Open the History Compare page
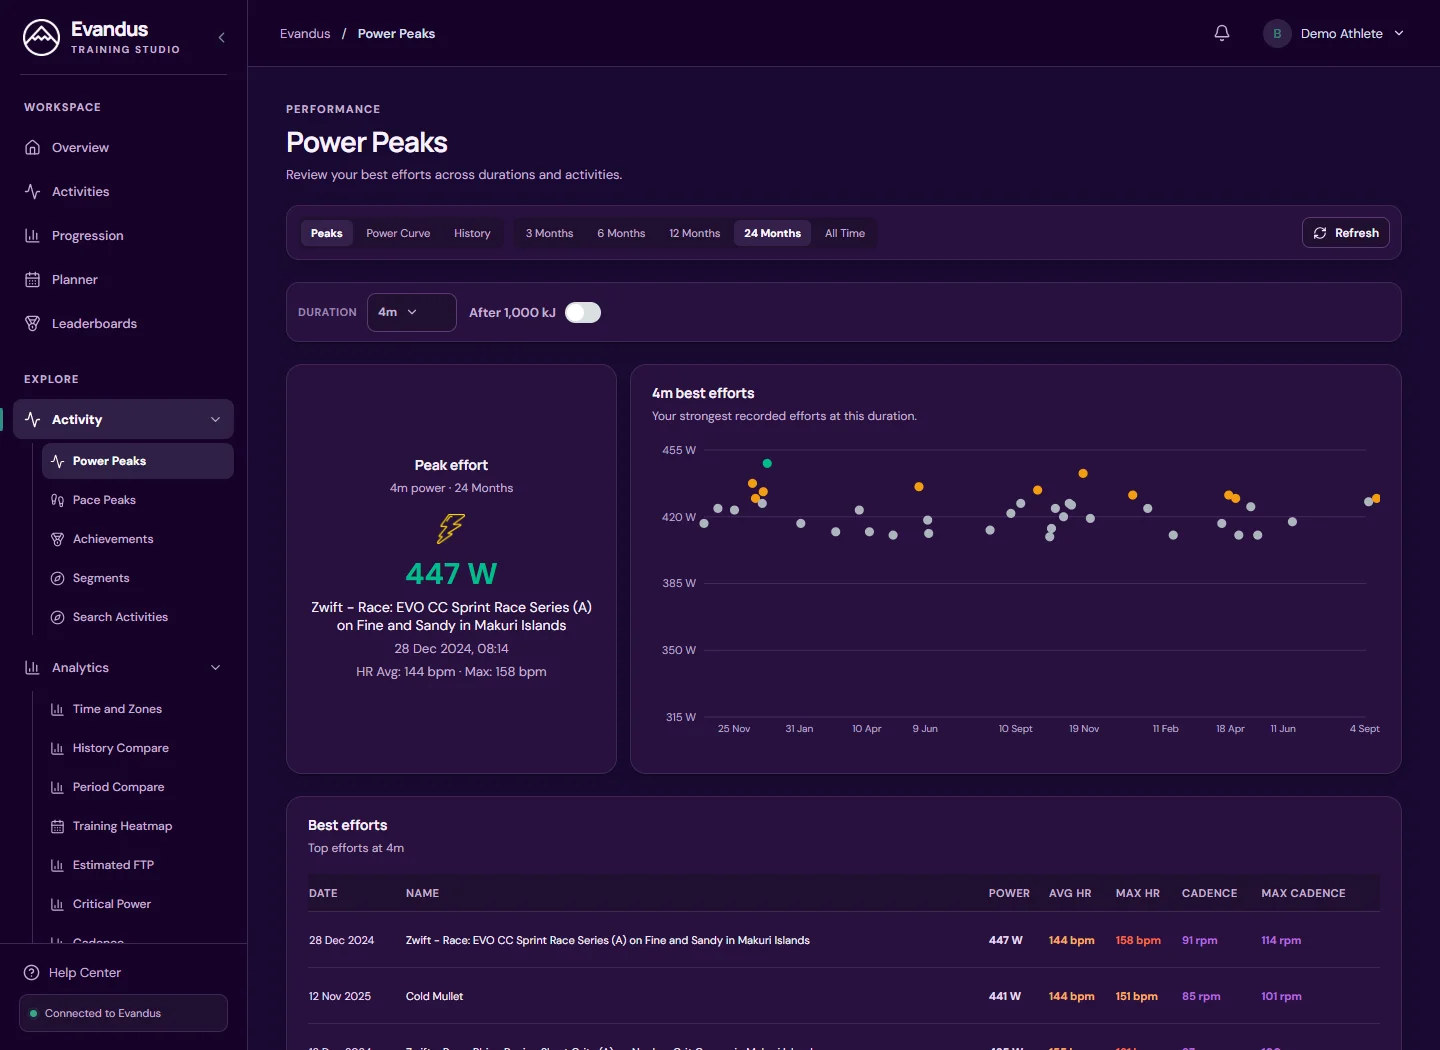This screenshot has height=1050, width=1440. [120, 748]
